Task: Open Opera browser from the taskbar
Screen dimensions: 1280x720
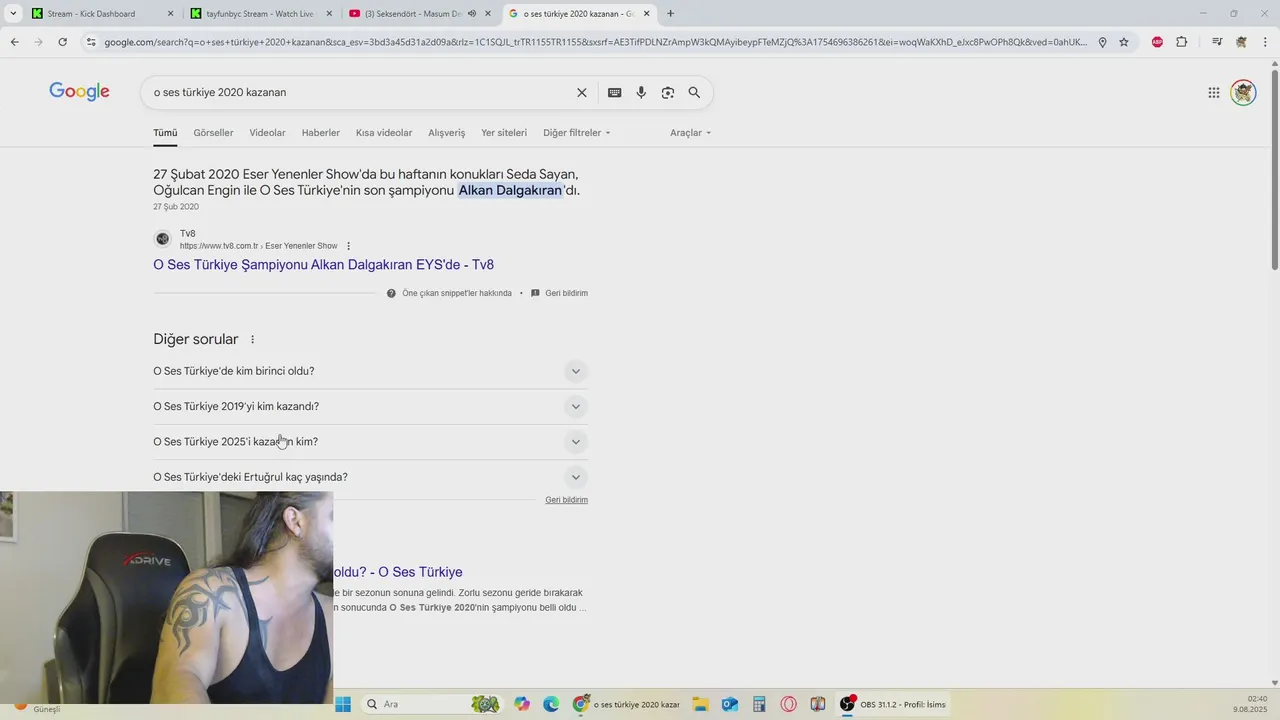Action: coord(789,704)
